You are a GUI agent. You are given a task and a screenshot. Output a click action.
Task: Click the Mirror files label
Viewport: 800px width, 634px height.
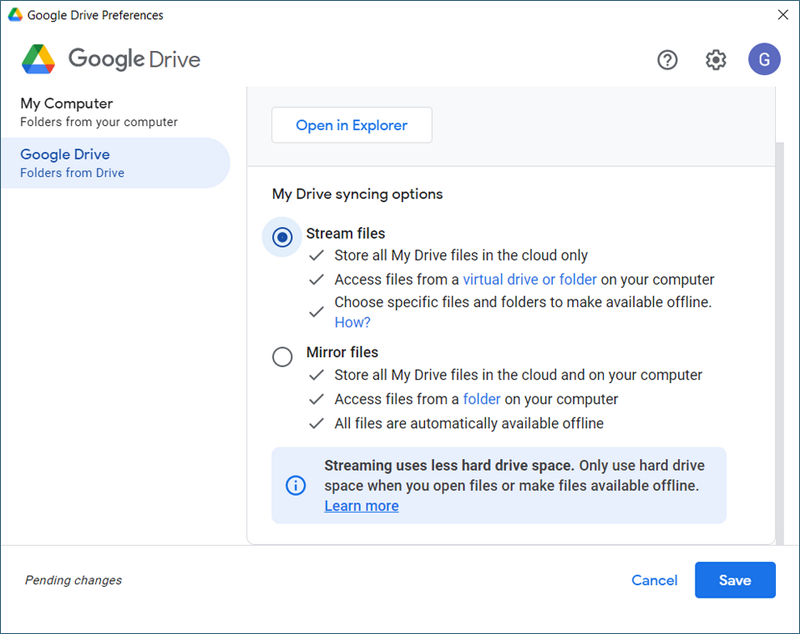point(342,352)
